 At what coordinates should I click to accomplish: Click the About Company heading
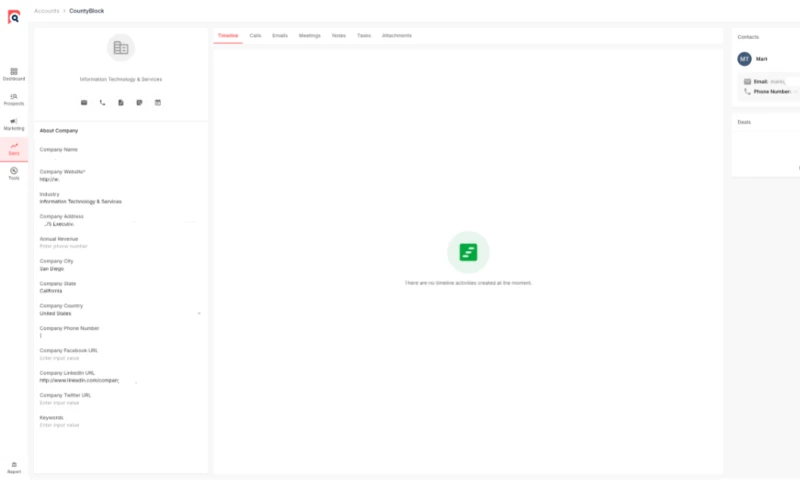59,131
